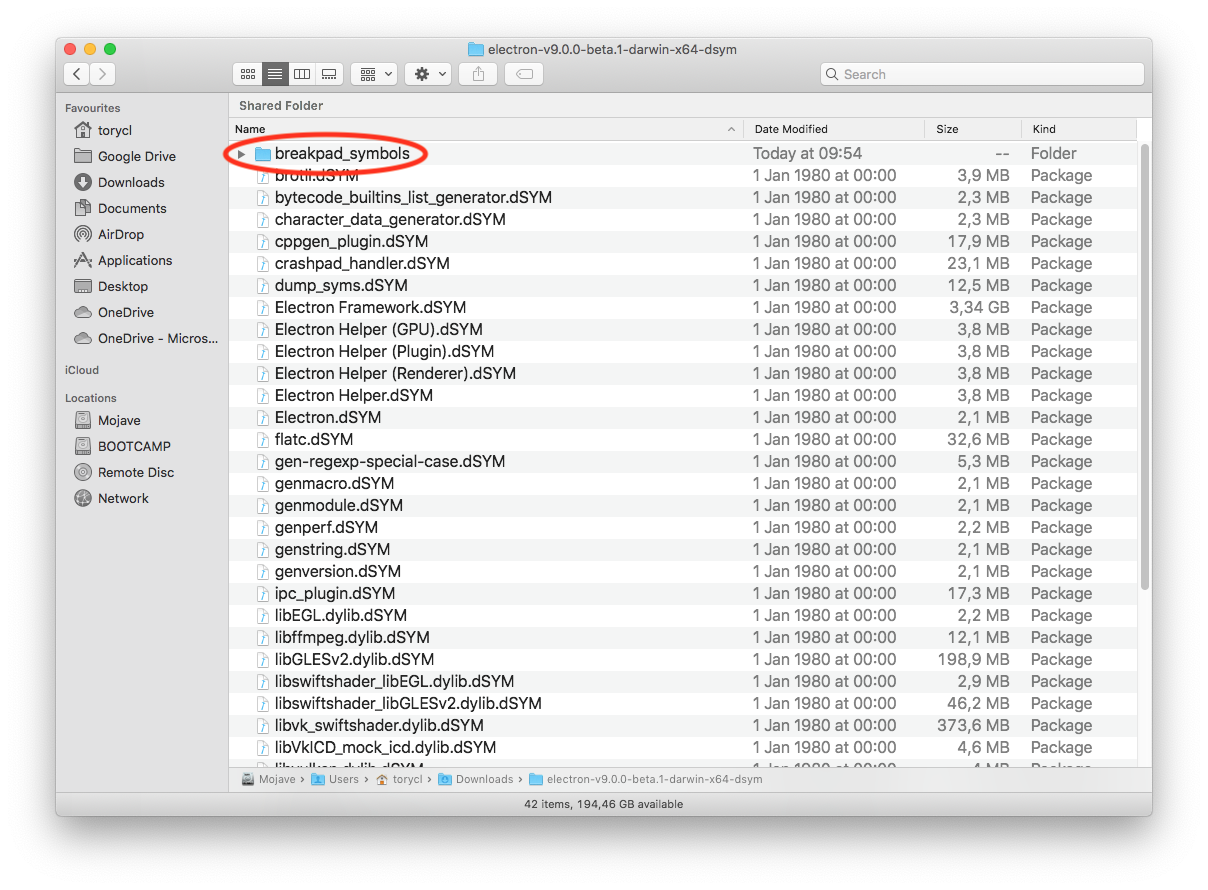Go forward with the right arrow button
This screenshot has height=890, width=1208.
tap(102, 74)
